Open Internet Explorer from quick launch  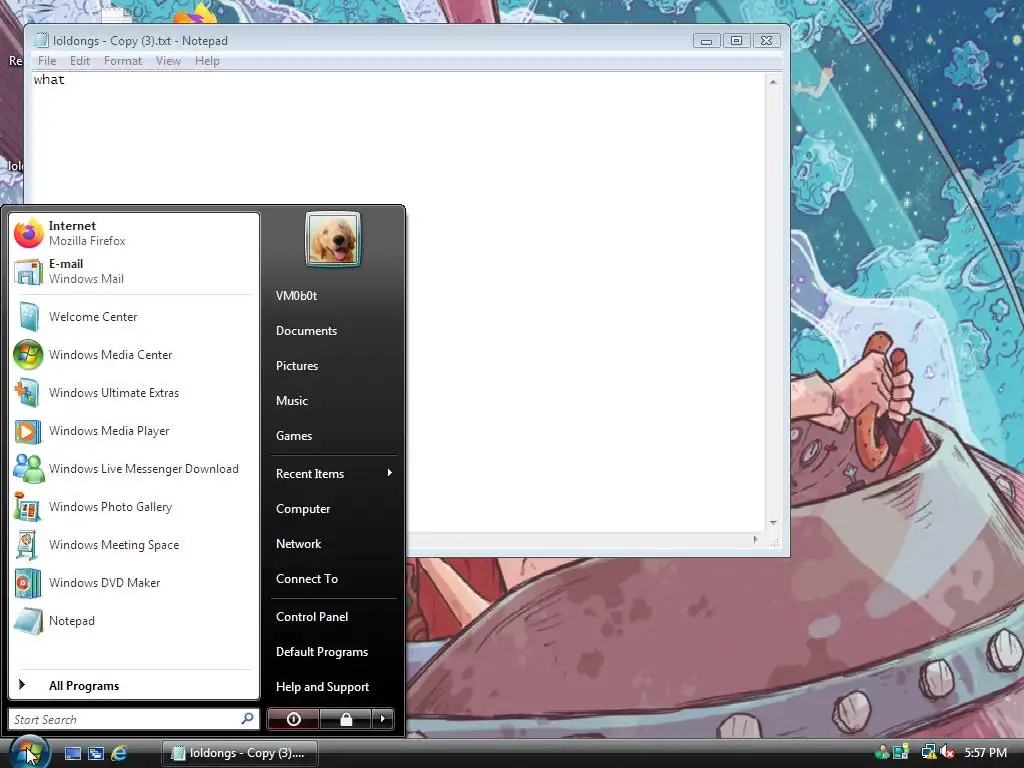(x=119, y=753)
